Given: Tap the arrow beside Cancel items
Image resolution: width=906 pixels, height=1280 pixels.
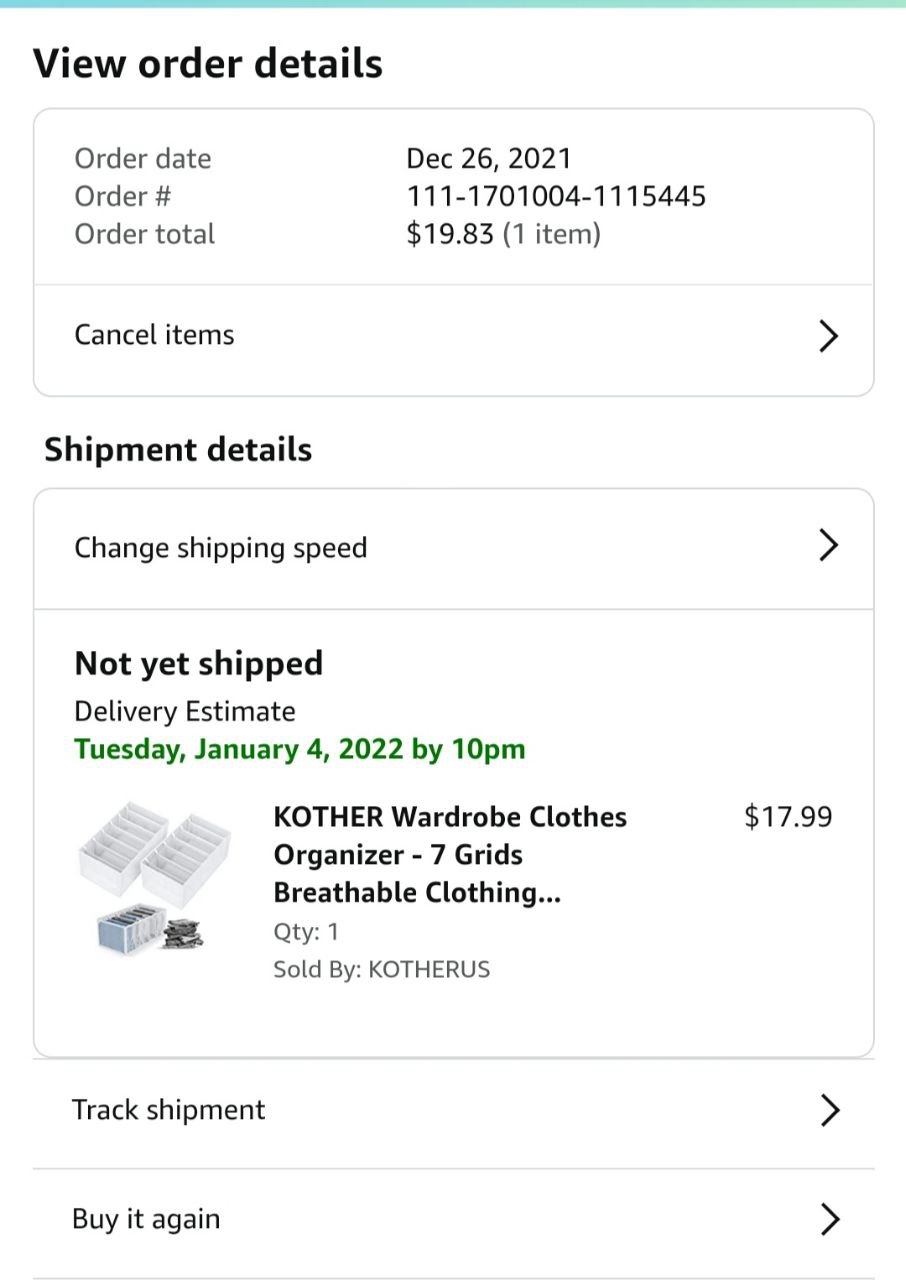Looking at the screenshot, I should (828, 336).
